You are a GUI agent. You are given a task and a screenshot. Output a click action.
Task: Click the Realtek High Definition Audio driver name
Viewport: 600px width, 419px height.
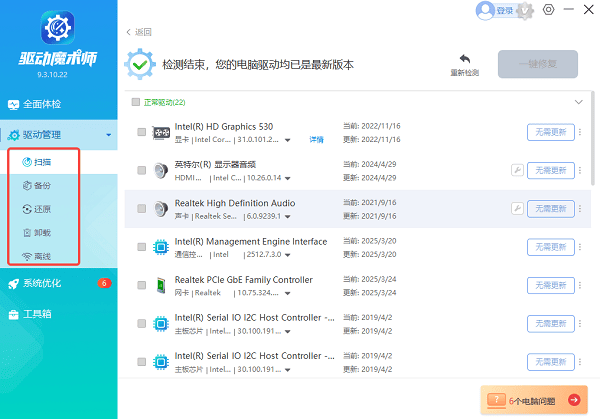click(235, 203)
